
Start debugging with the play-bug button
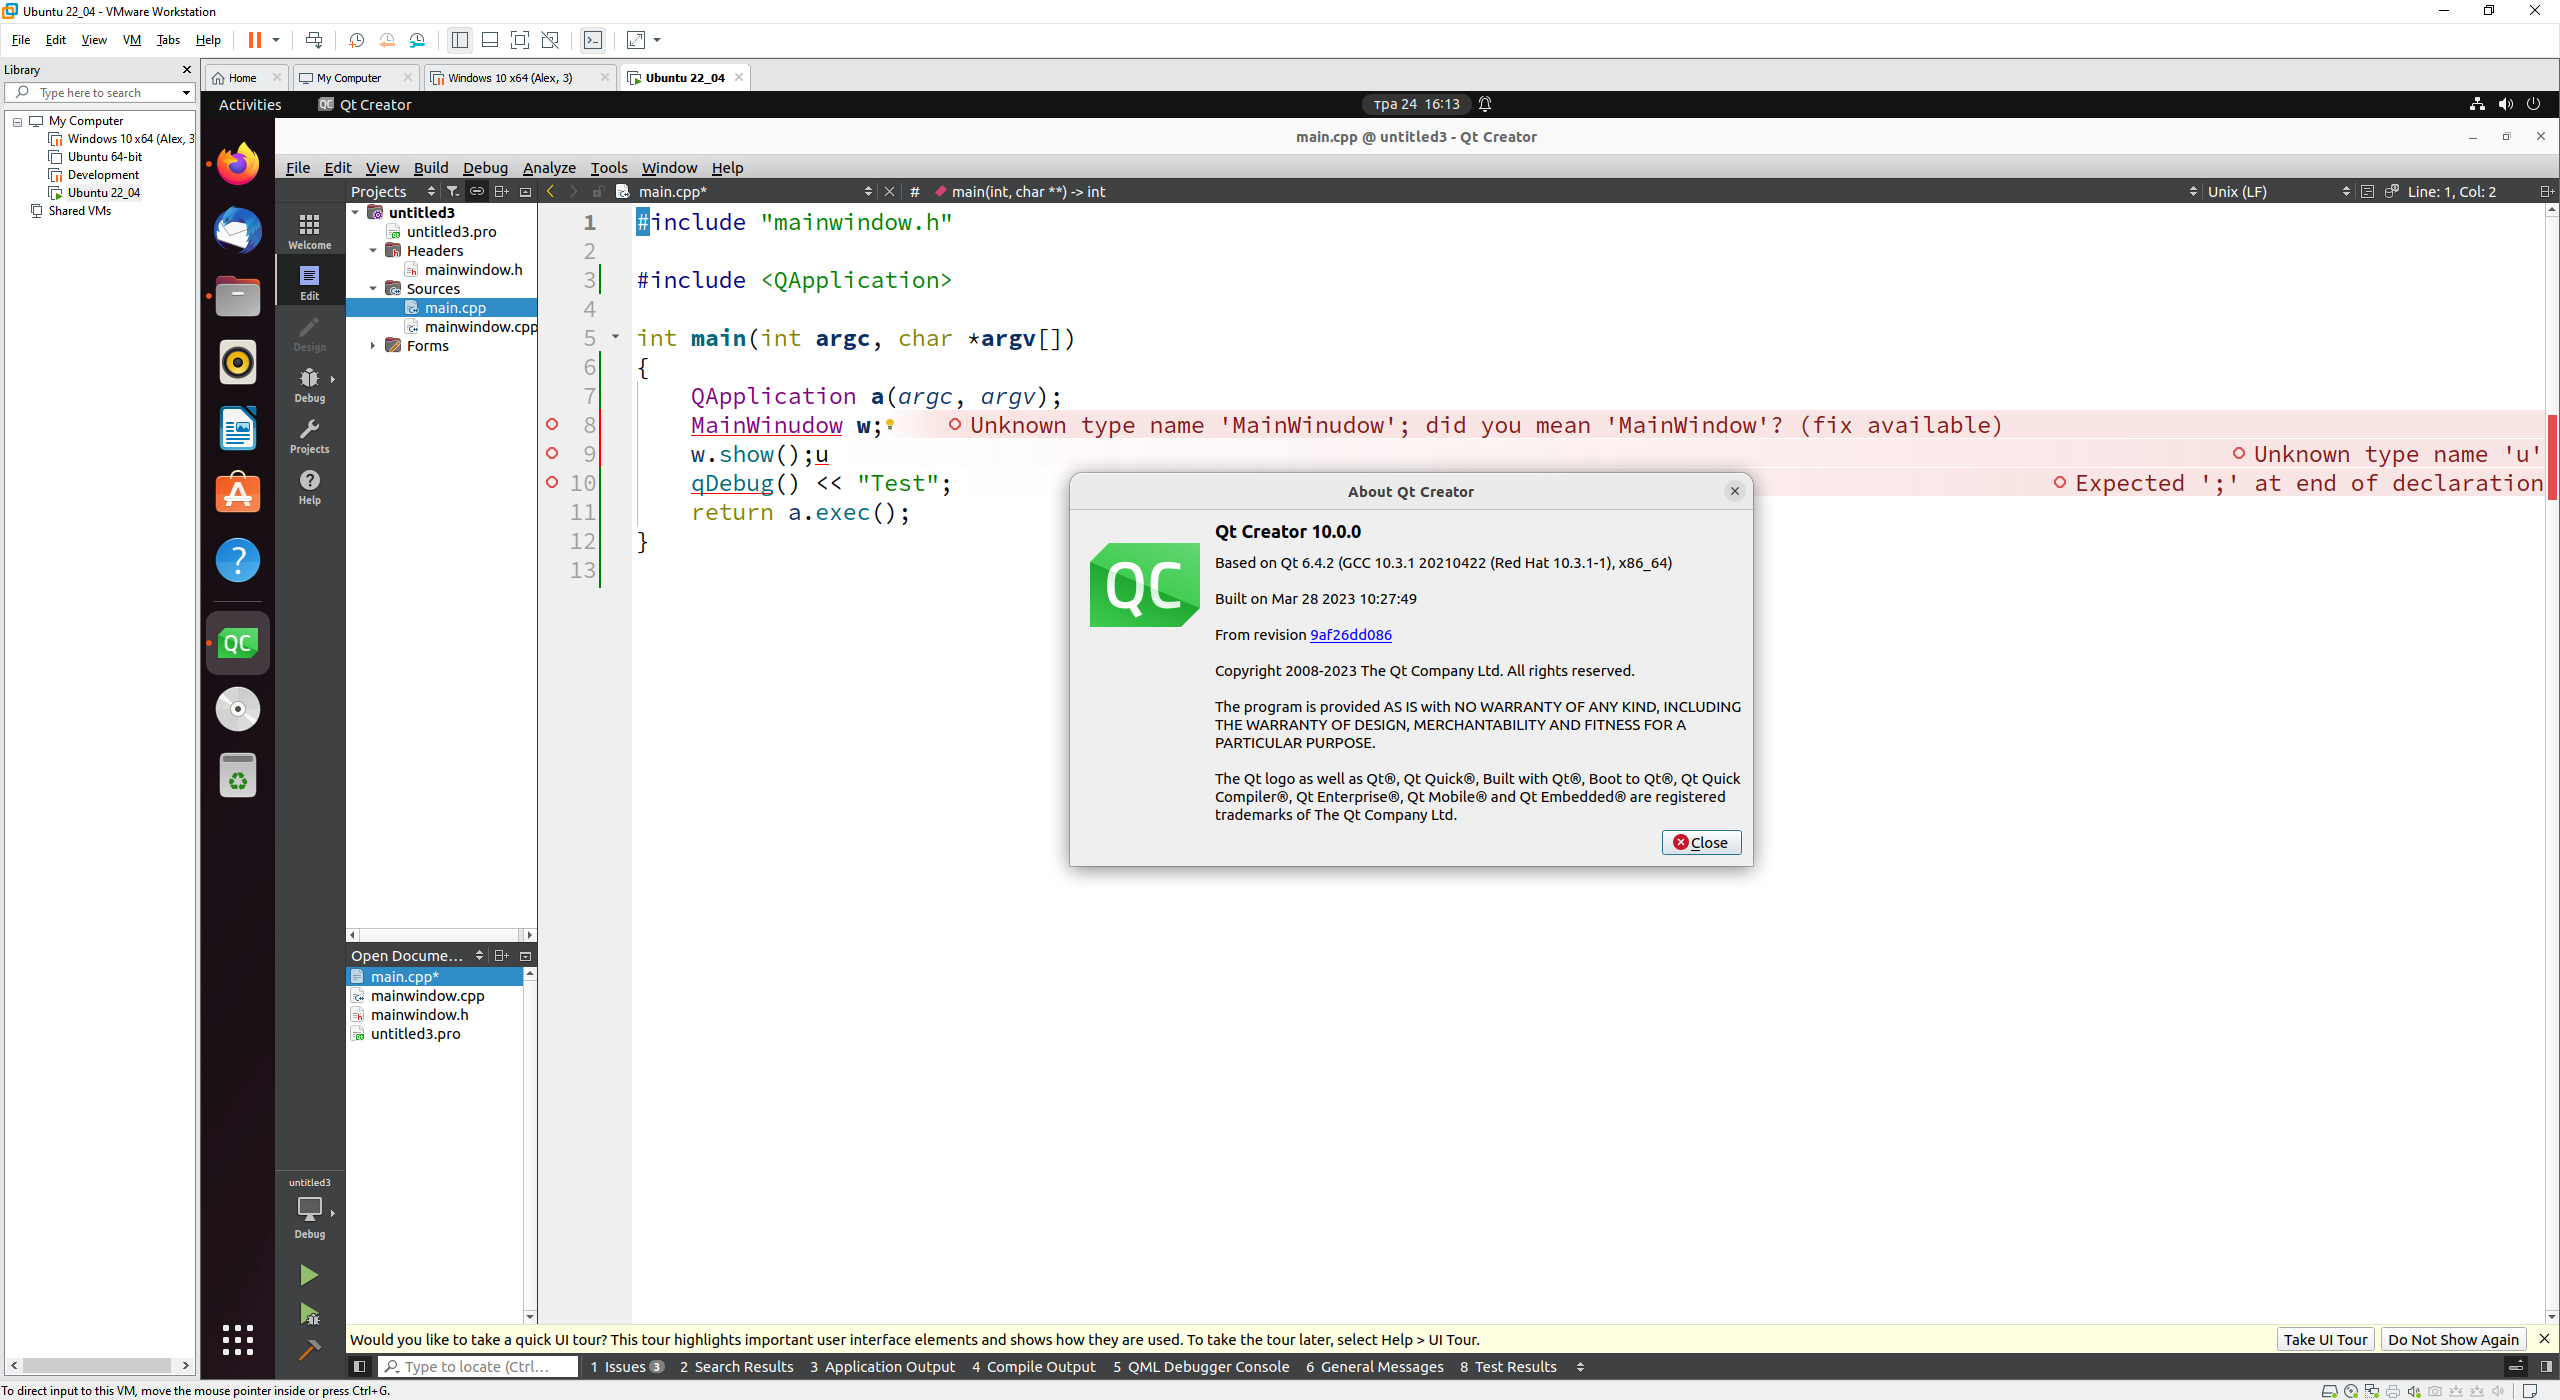[309, 1314]
